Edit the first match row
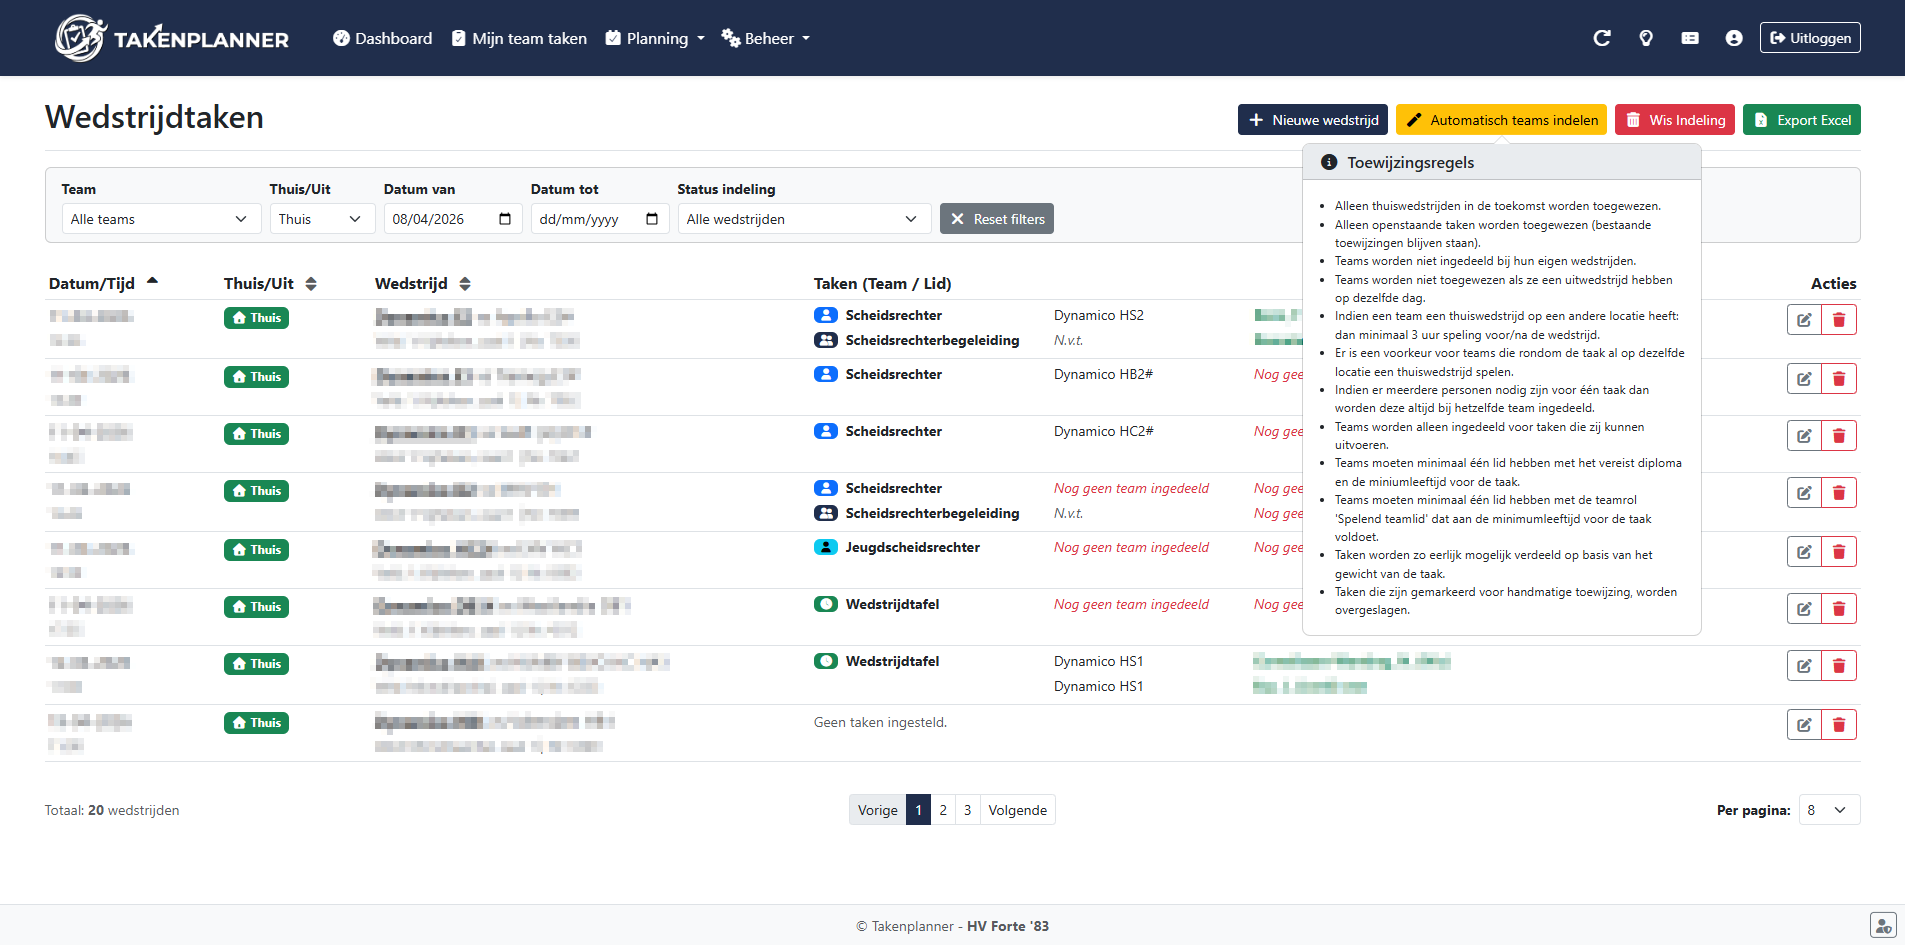 click(1804, 320)
